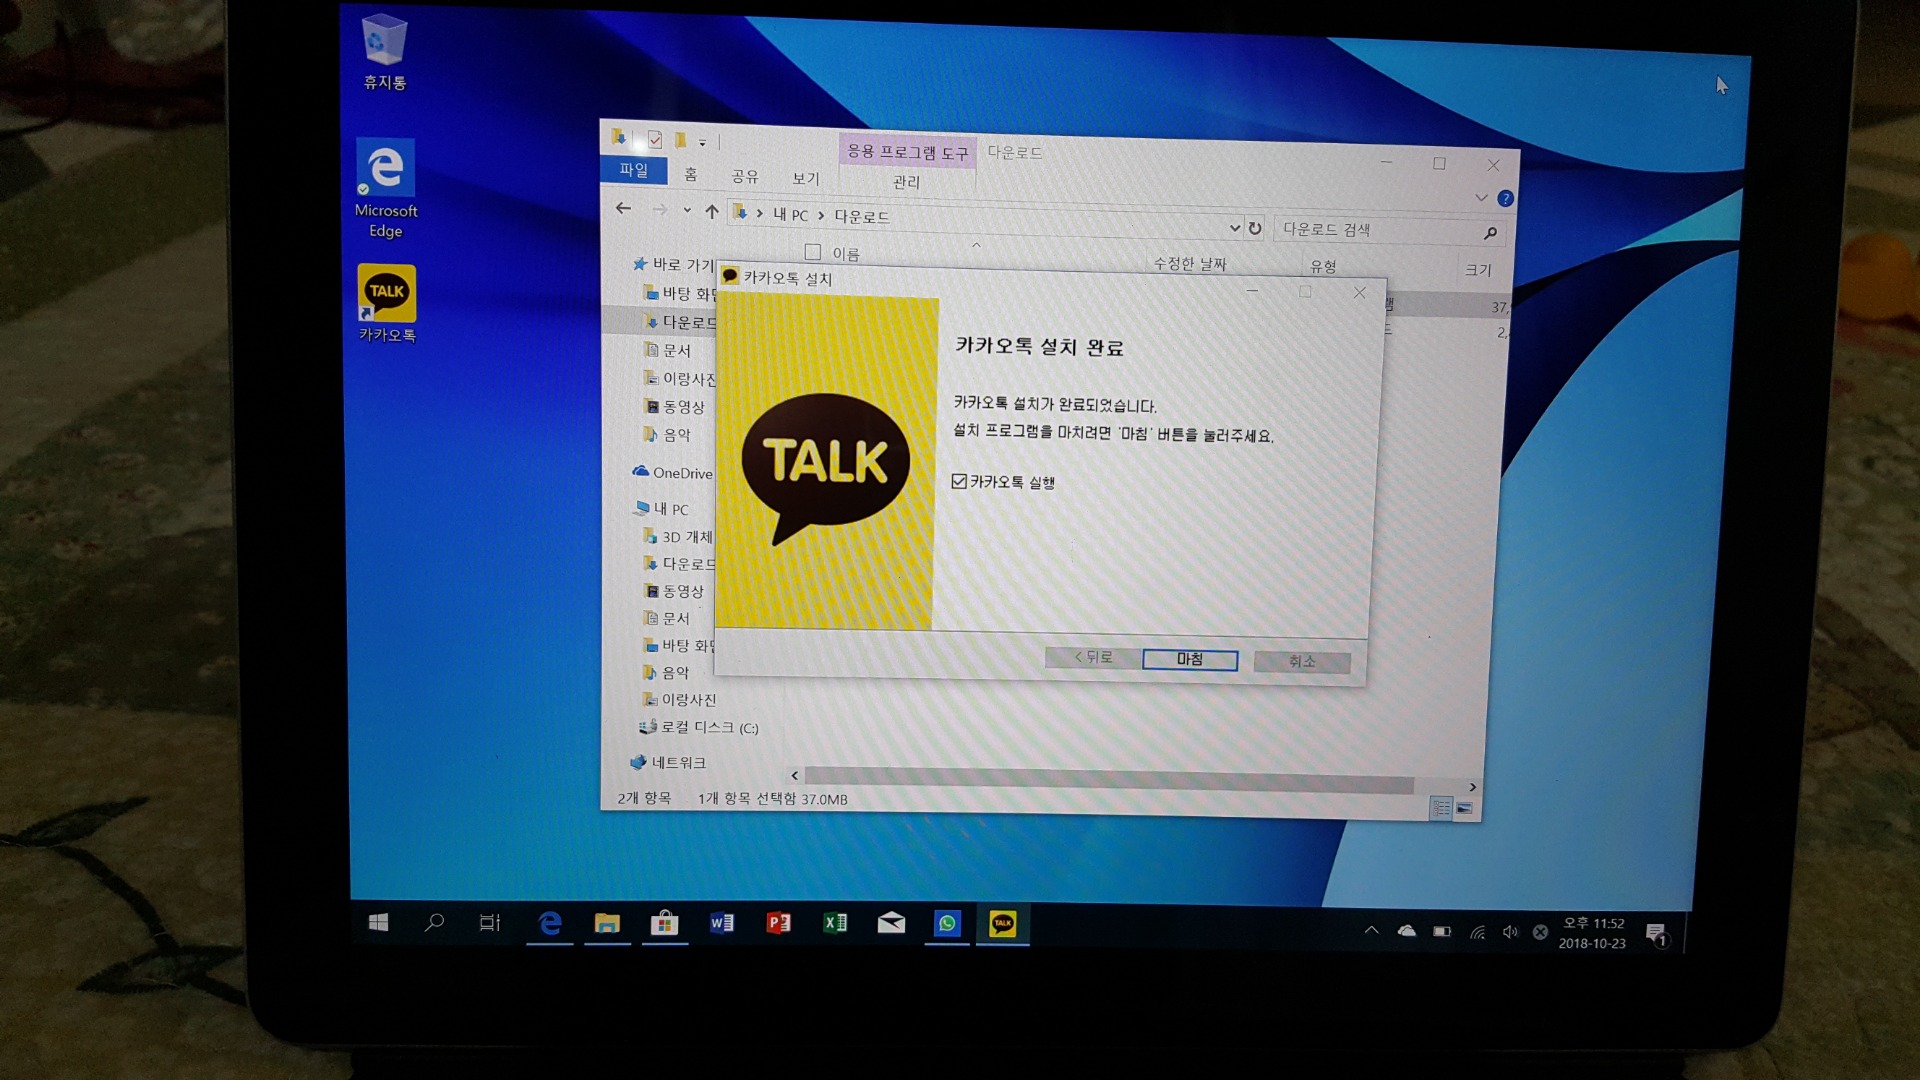Open the 파일 ribbon tab

[x=633, y=170]
